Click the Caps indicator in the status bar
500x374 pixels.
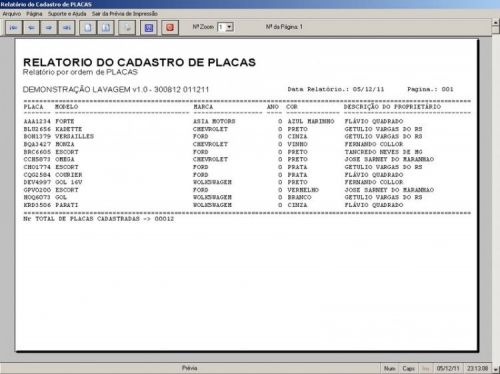click(408, 368)
